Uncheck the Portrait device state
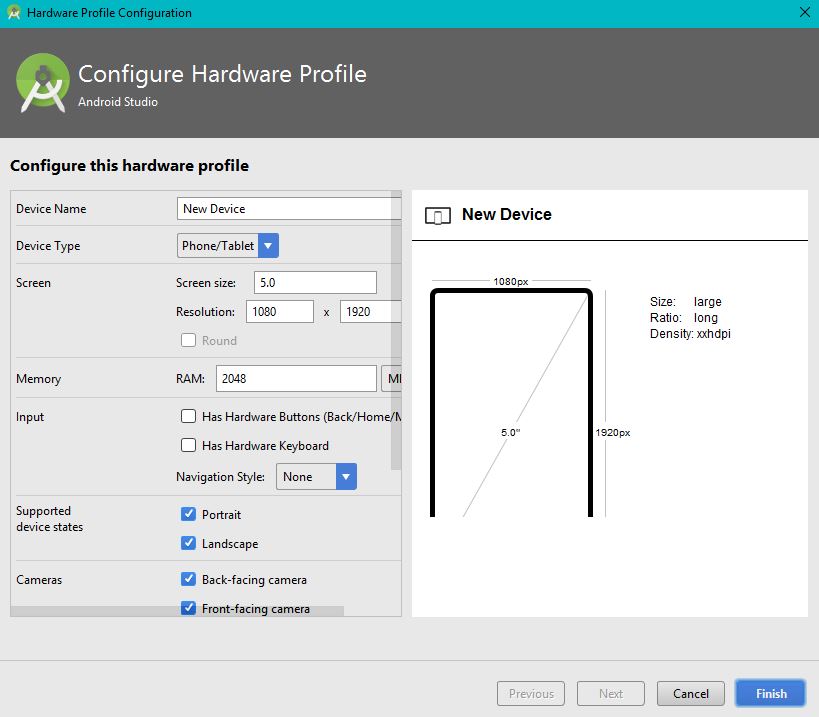The width and height of the screenshot is (819, 717). [x=188, y=514]
